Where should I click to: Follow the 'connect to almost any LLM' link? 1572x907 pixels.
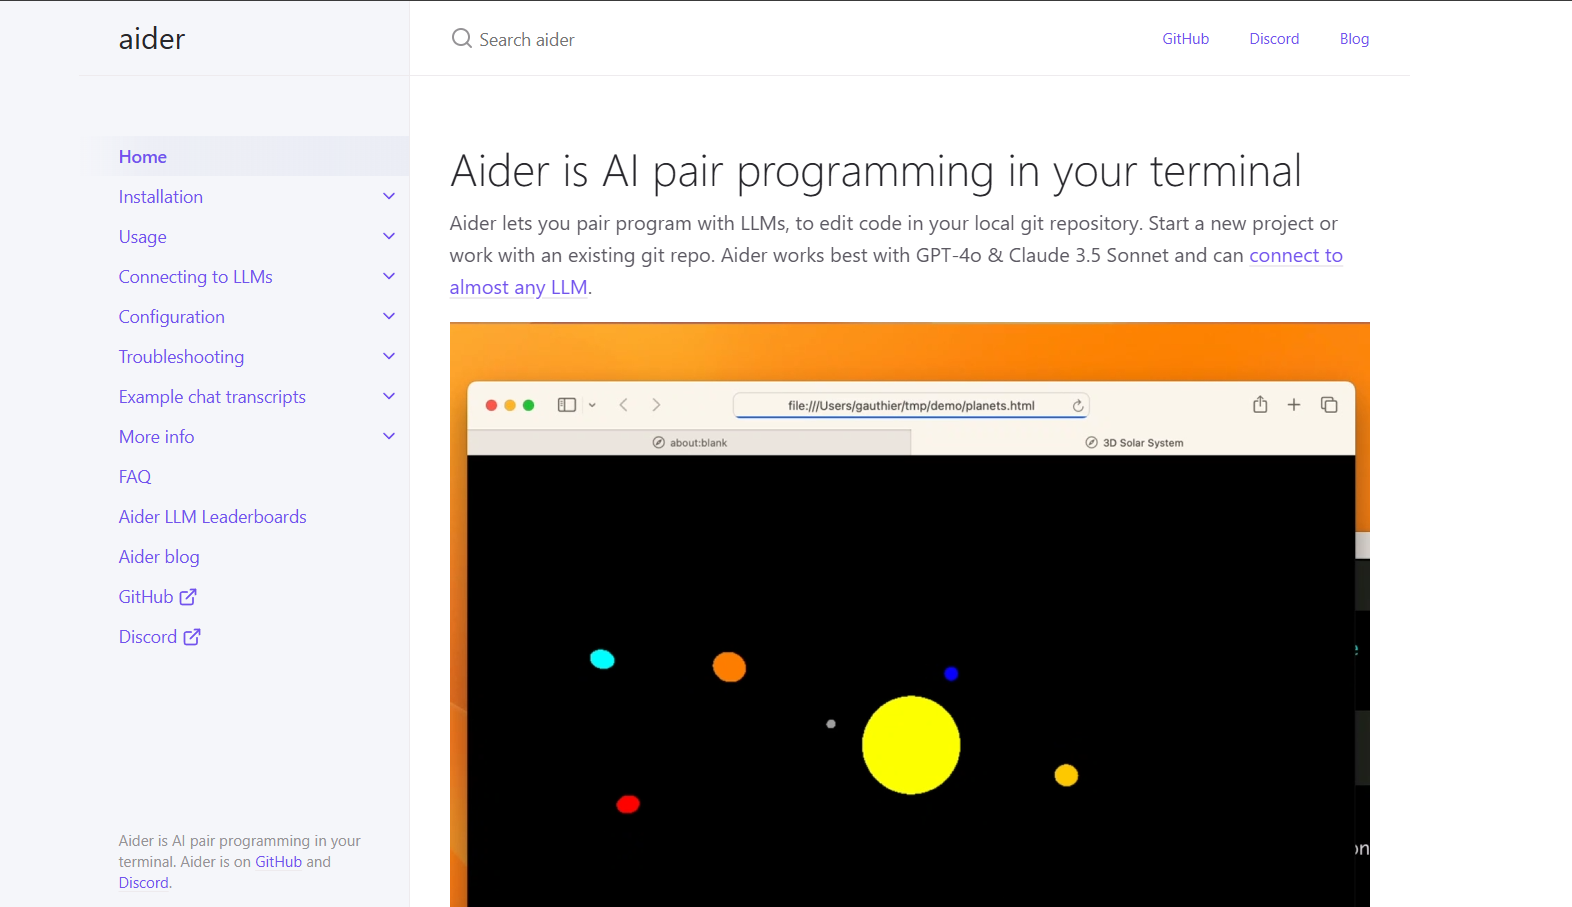click(x=1296, y=255)
